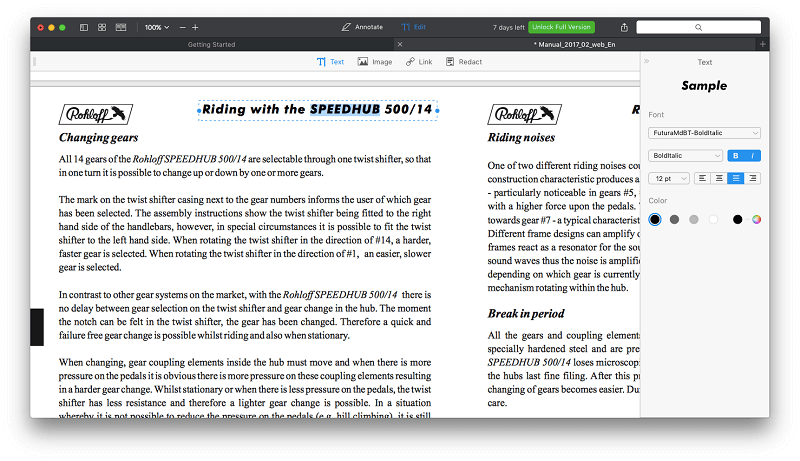Image resolution: width=800 pixels, height=461 pixels.
Task: Open the share/export icon
Action: pyautogui.click(x=624, y=28)
